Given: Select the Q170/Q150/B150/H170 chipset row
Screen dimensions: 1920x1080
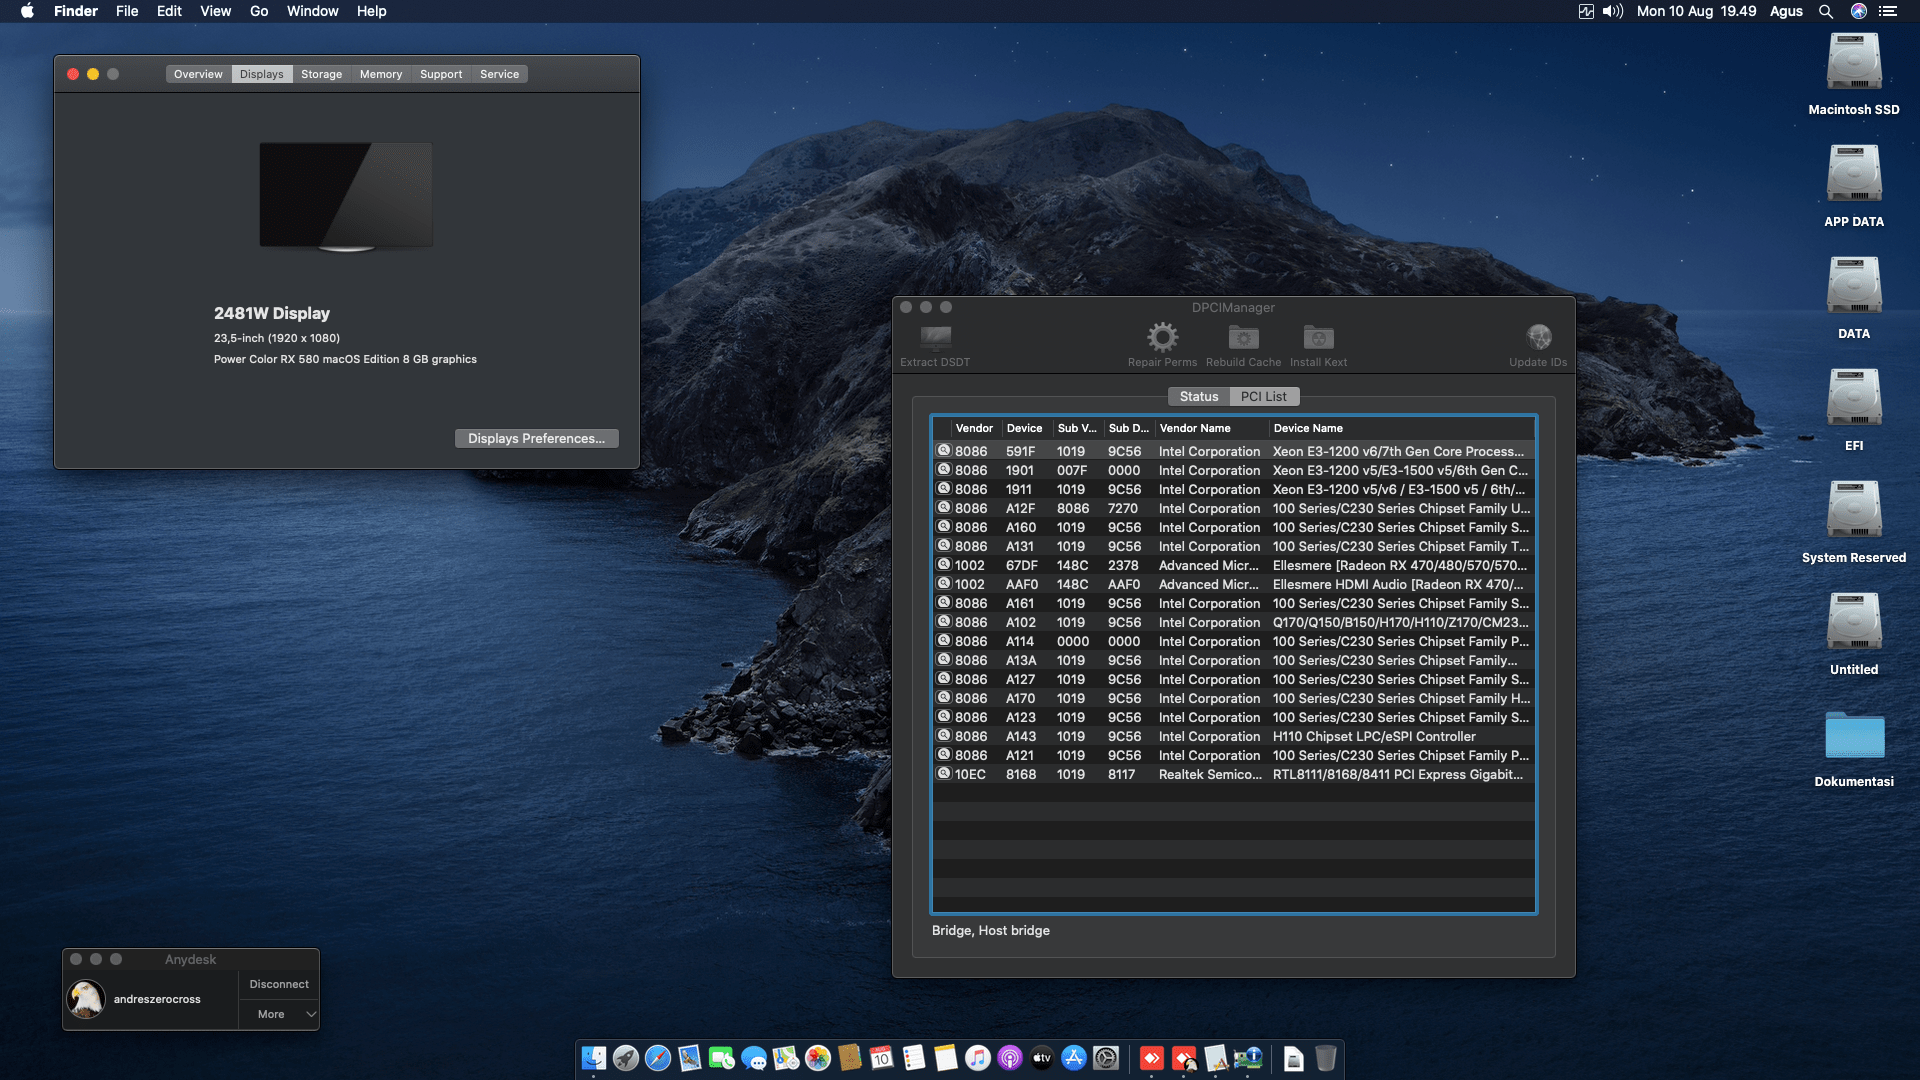Looking at the screenshot, I should click(1234, 623).
